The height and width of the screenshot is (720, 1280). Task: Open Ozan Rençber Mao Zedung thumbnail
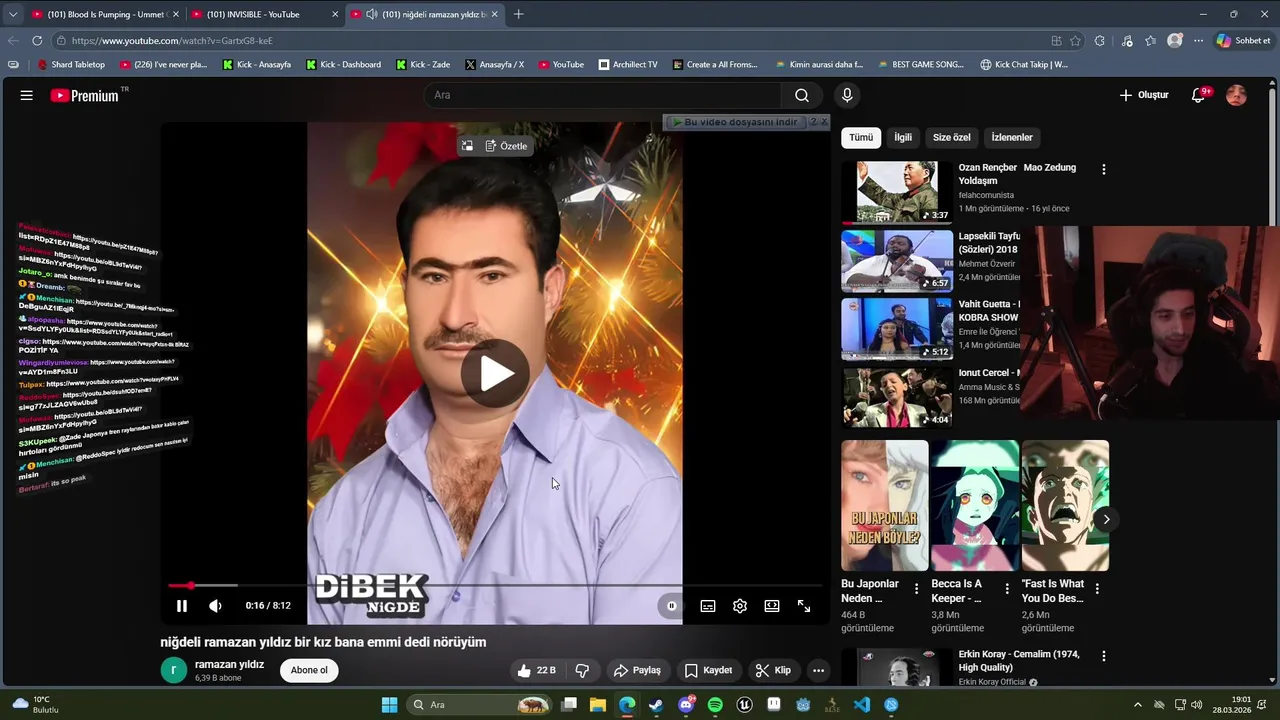pos(897,192)
